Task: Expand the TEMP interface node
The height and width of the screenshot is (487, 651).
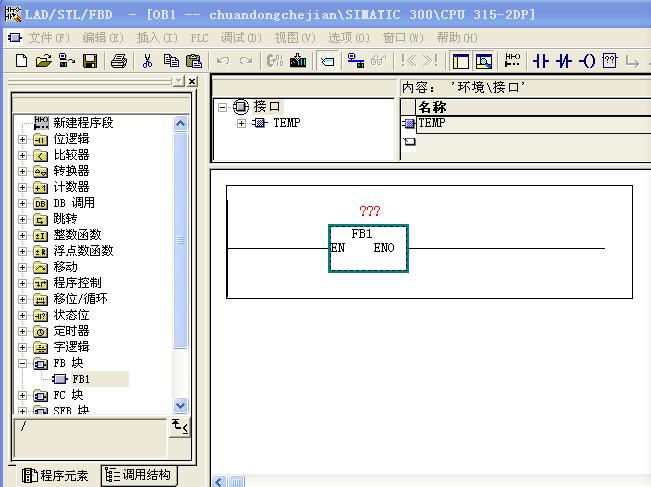Action: pyautogui.click(x=241, y=123)
